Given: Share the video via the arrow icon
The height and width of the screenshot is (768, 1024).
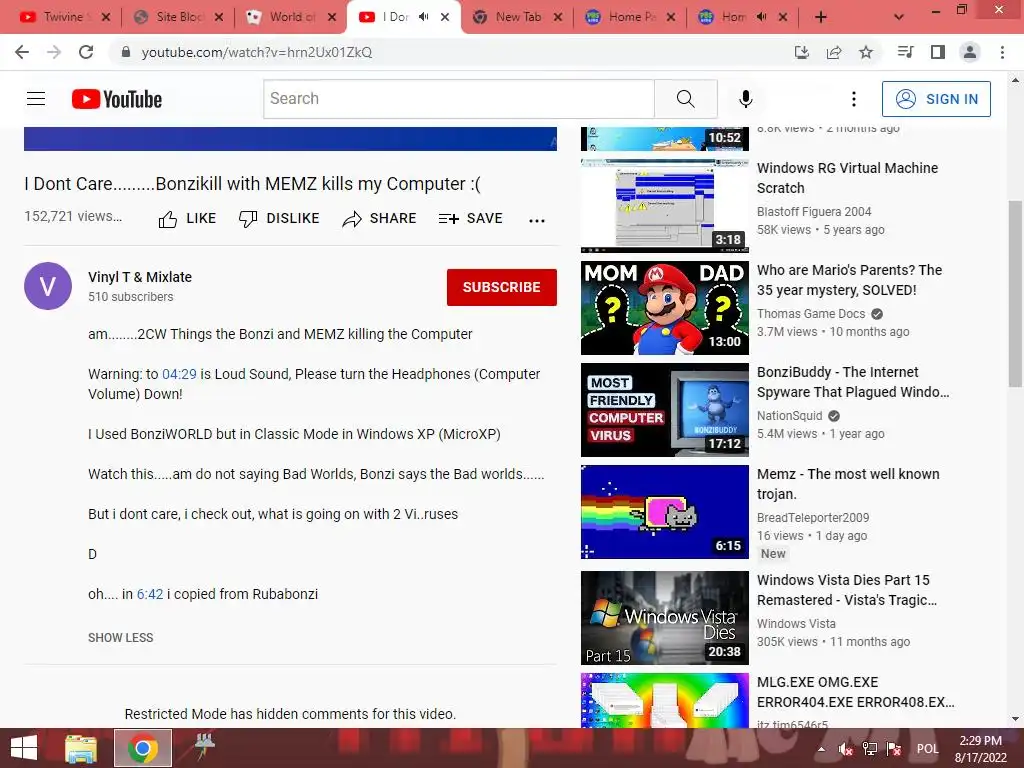Looking at the screenshot, I should [379, 219].
